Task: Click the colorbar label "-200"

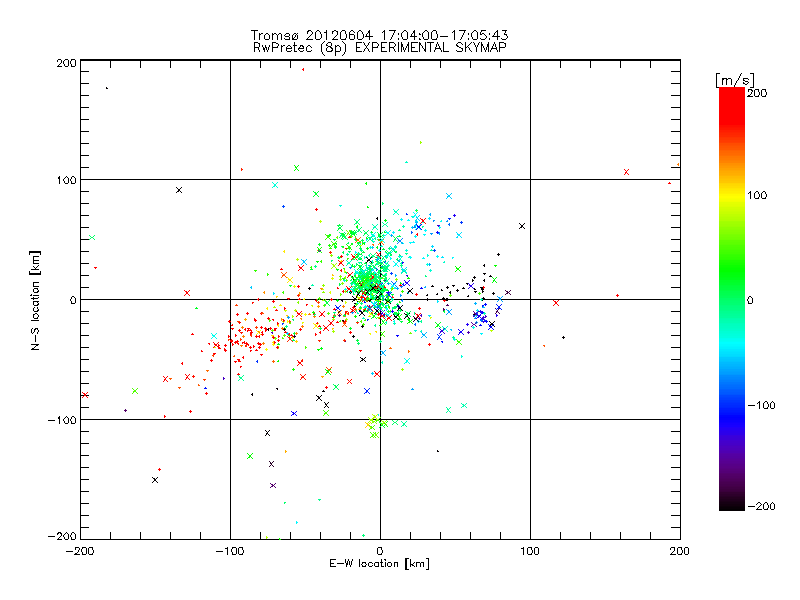Action: pyautogui.click(x=761, y=507)
